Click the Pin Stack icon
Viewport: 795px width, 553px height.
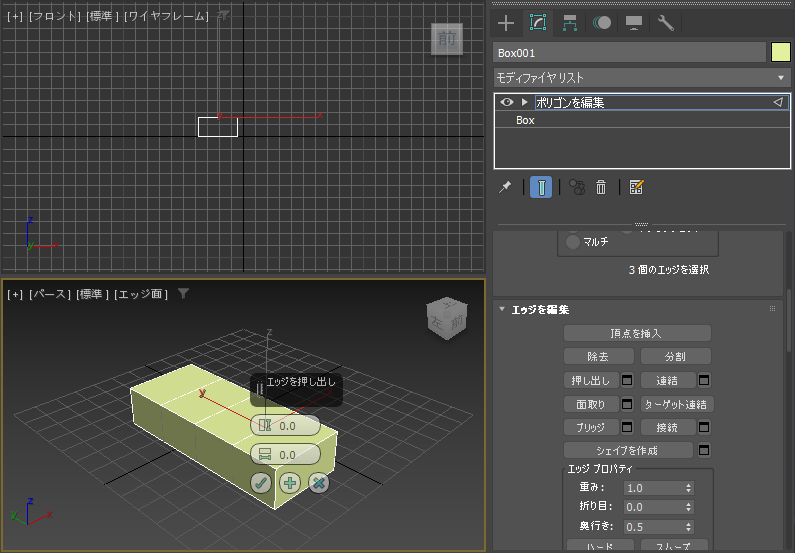505,187
